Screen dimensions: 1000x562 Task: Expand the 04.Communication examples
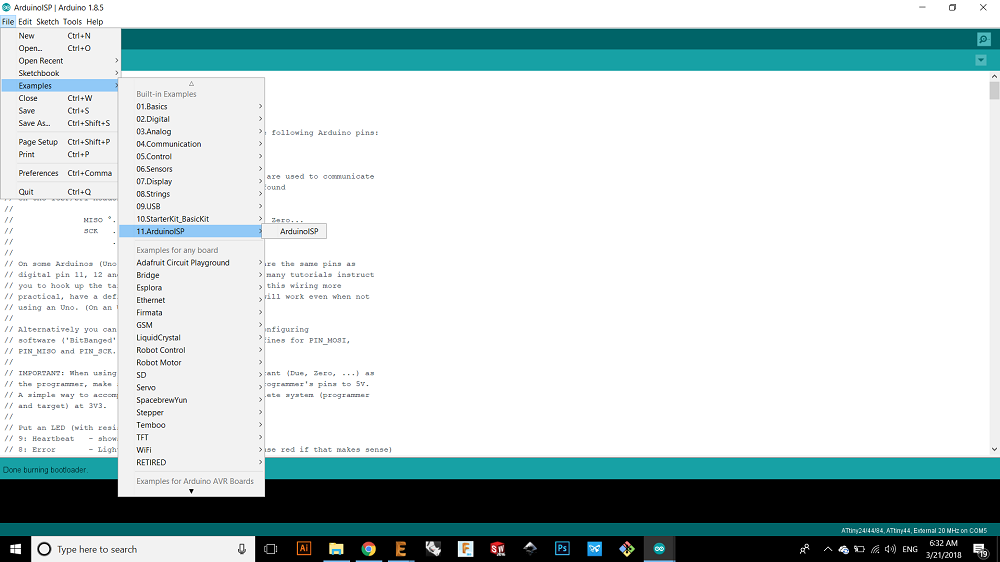click(191, 144)
